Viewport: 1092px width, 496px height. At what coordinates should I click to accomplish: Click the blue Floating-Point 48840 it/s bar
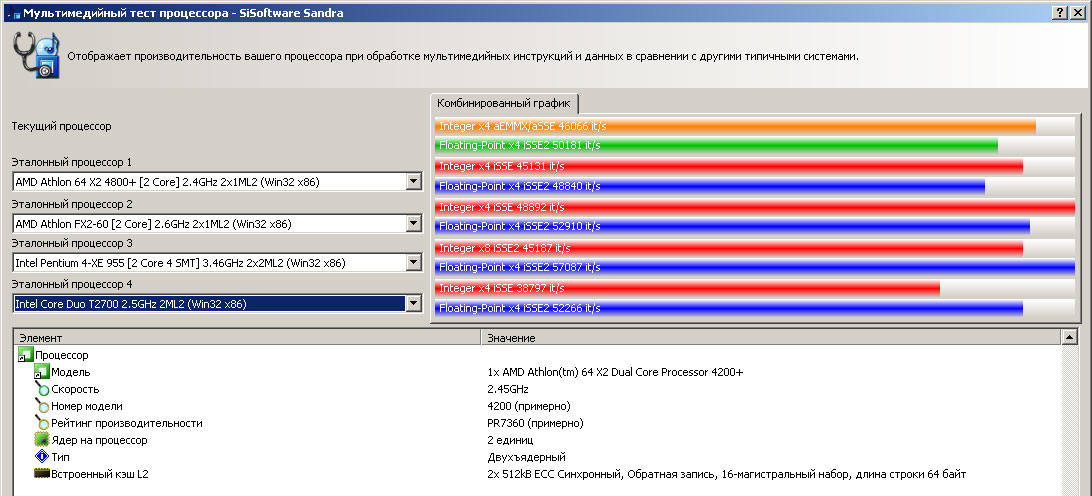710,186
